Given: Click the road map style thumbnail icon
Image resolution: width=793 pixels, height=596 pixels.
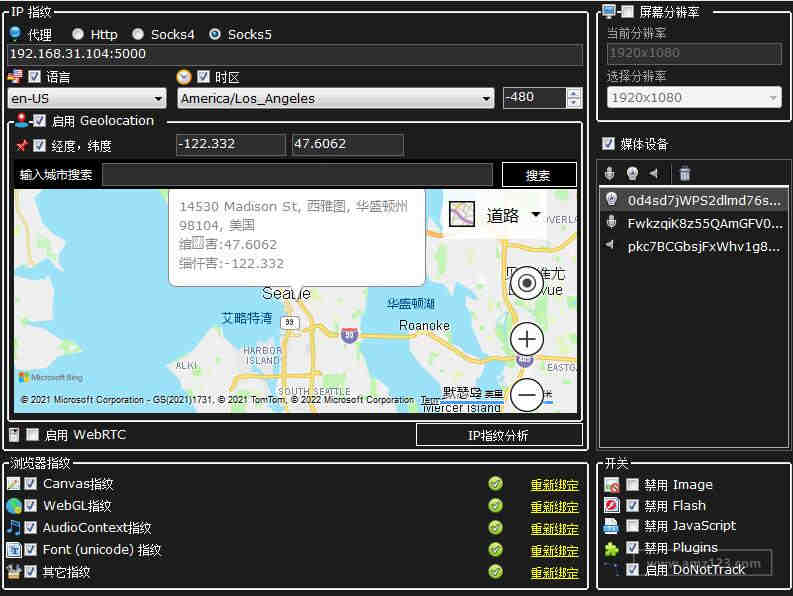Looking at the screenshot, I should [462, 214].
